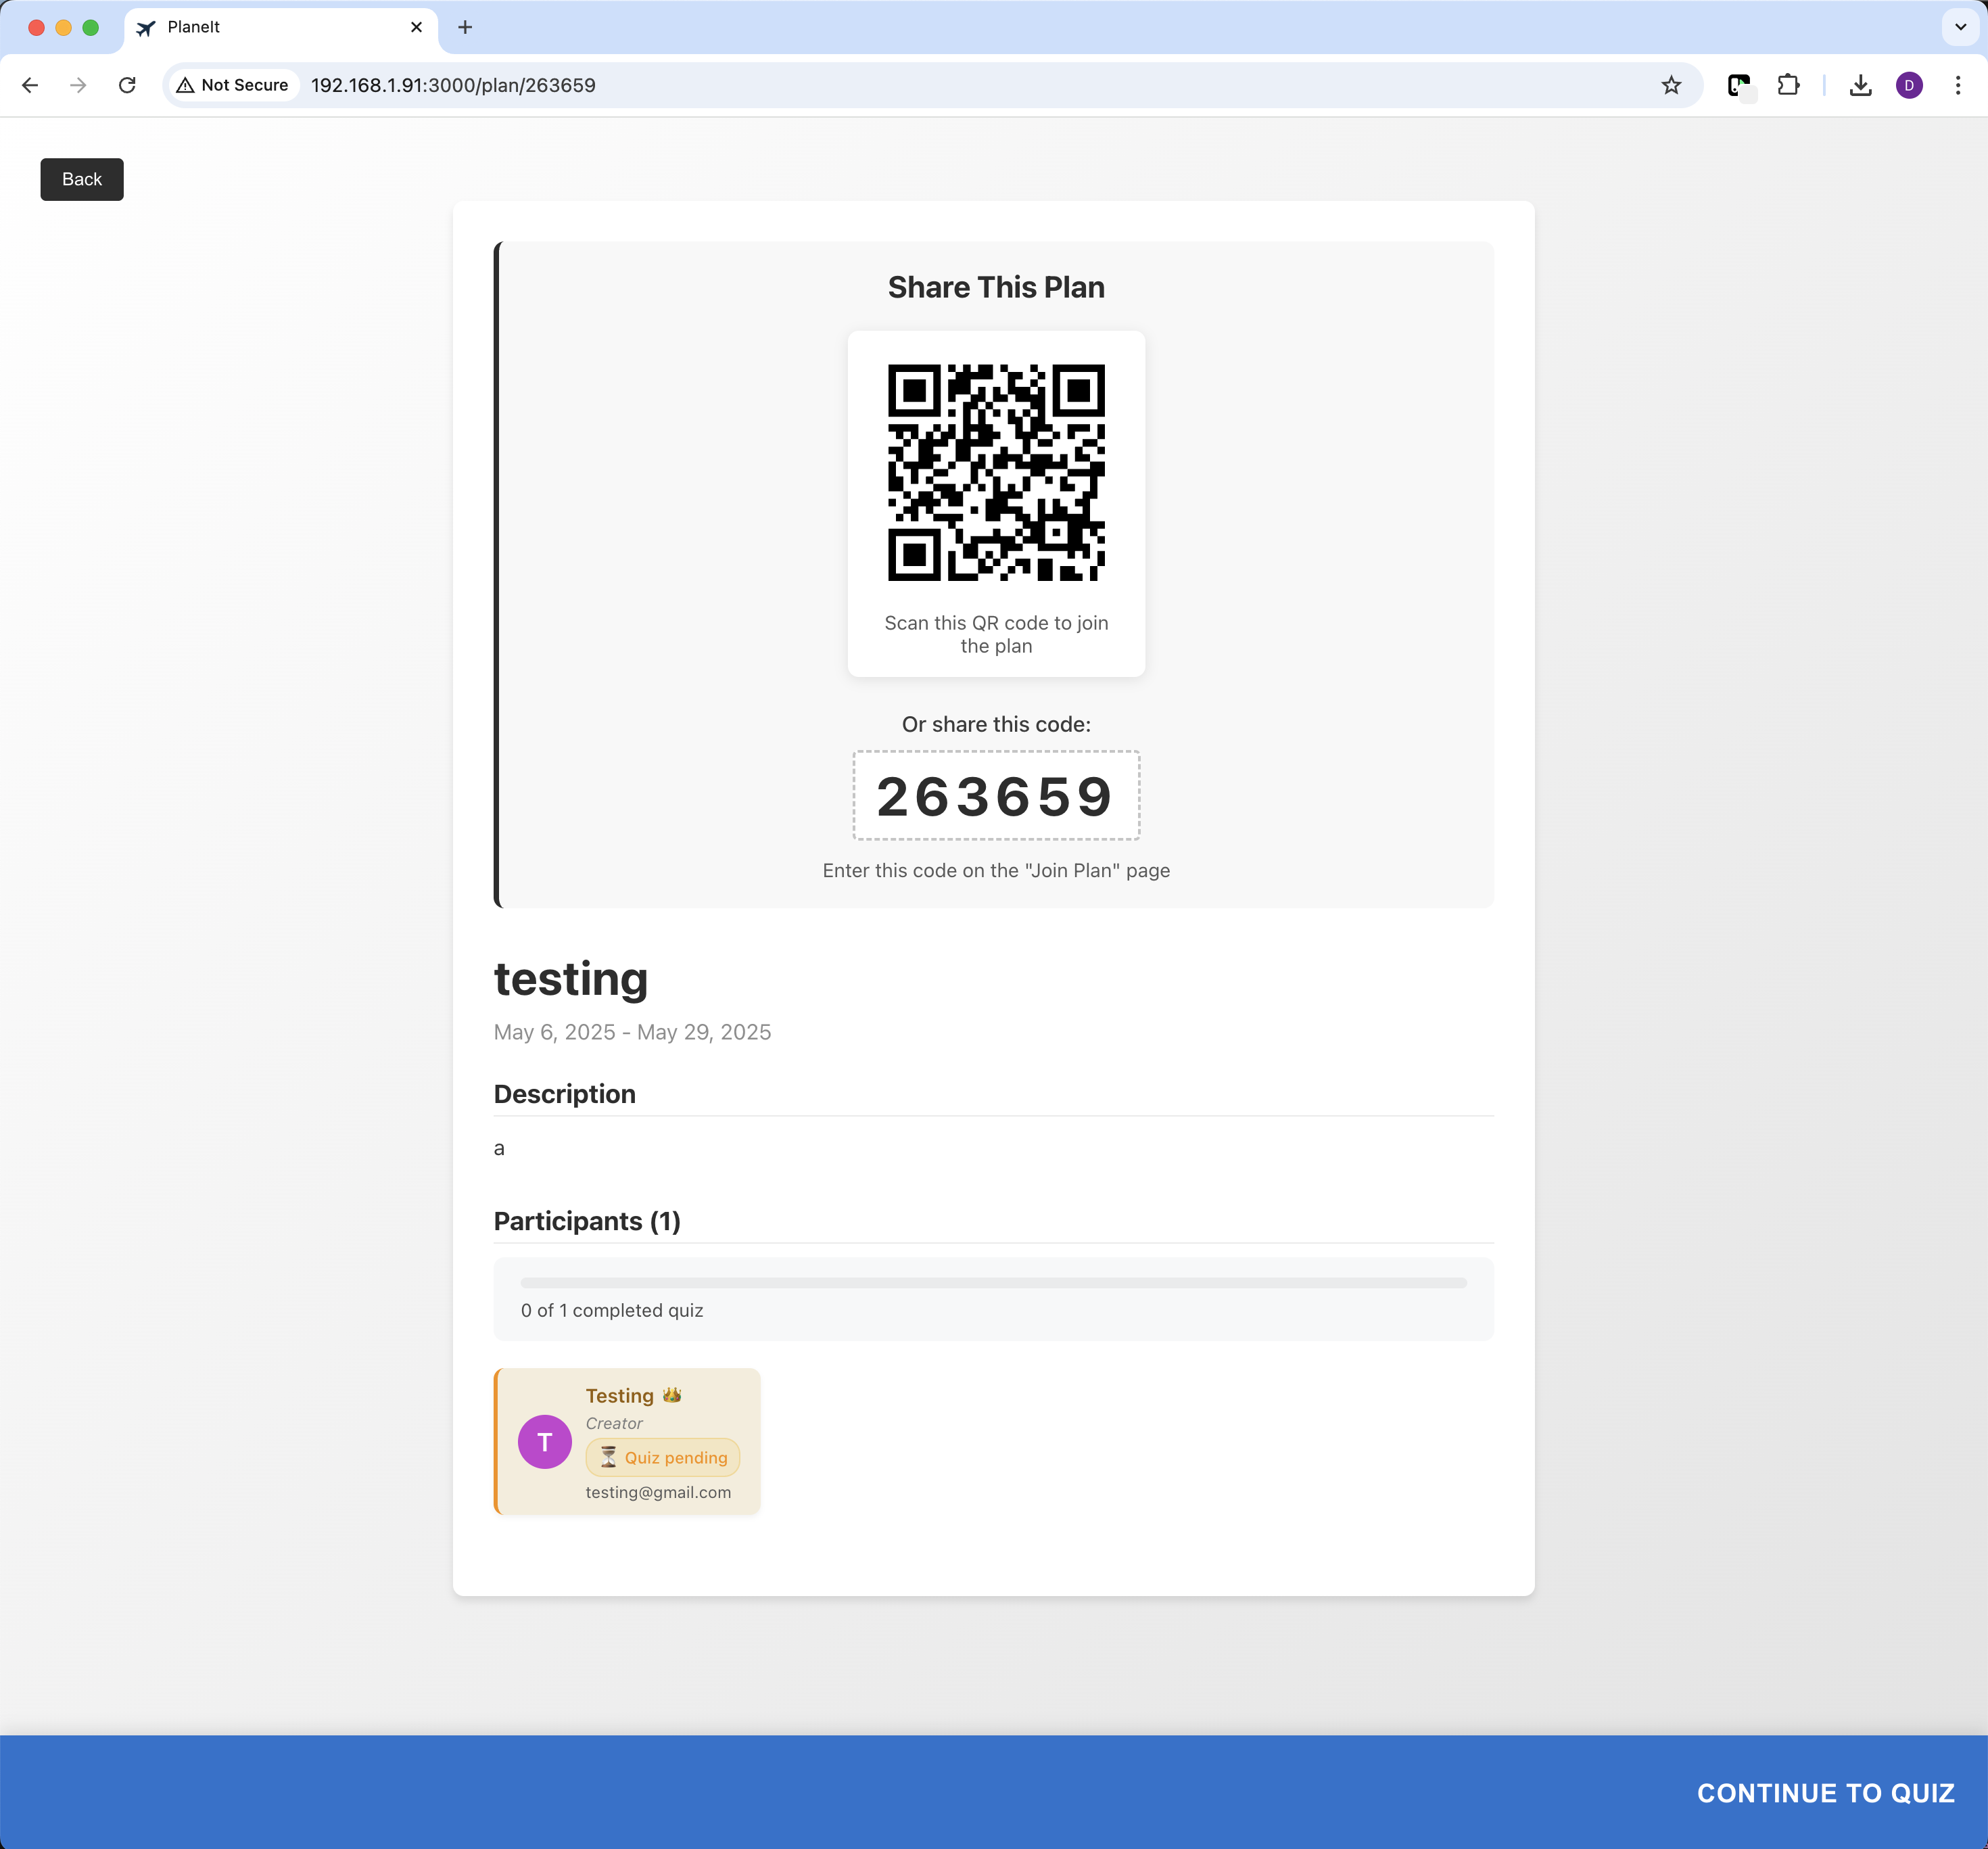Open the Extensions puzzle icon

pyautogui.click(x=1788, y=85)
